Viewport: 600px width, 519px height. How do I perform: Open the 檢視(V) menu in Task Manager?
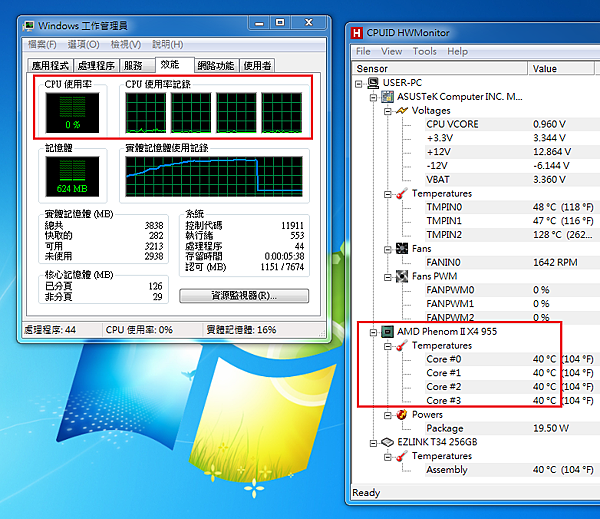pyautogui.click(x=126, y=45)
